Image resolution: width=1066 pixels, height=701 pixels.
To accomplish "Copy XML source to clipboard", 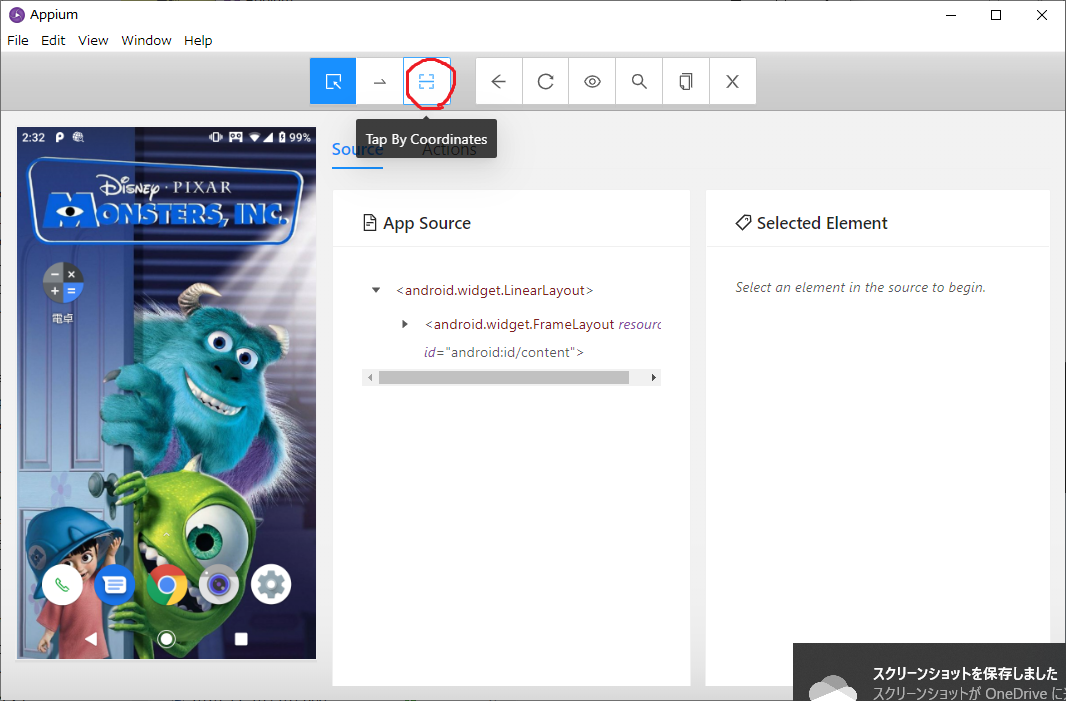I will tap(686, 82).
